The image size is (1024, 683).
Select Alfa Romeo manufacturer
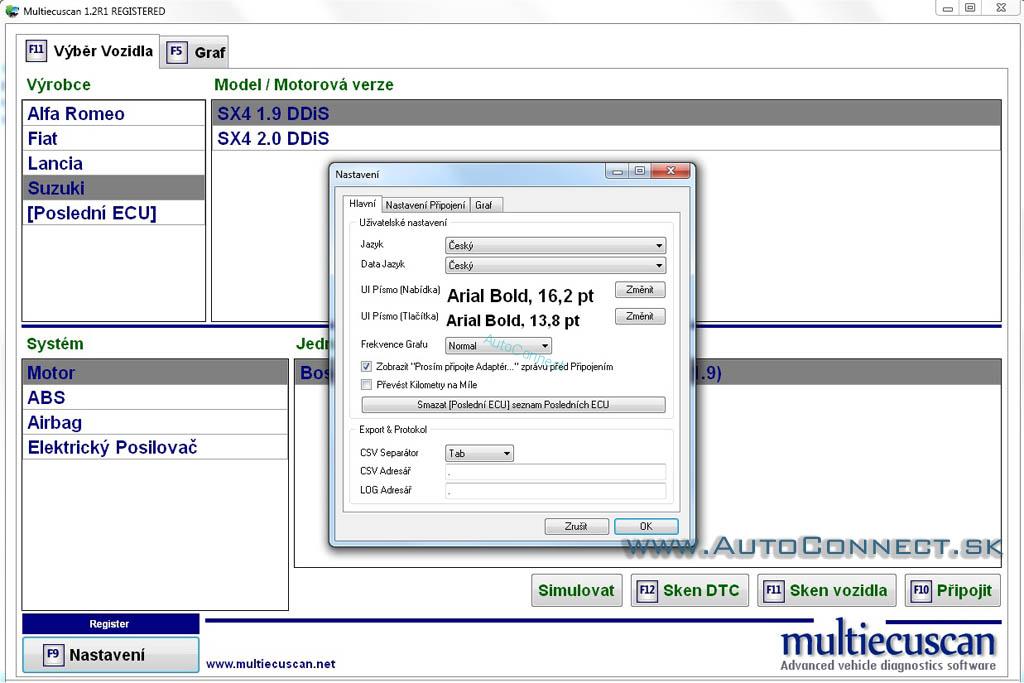(x=114, y=114)
